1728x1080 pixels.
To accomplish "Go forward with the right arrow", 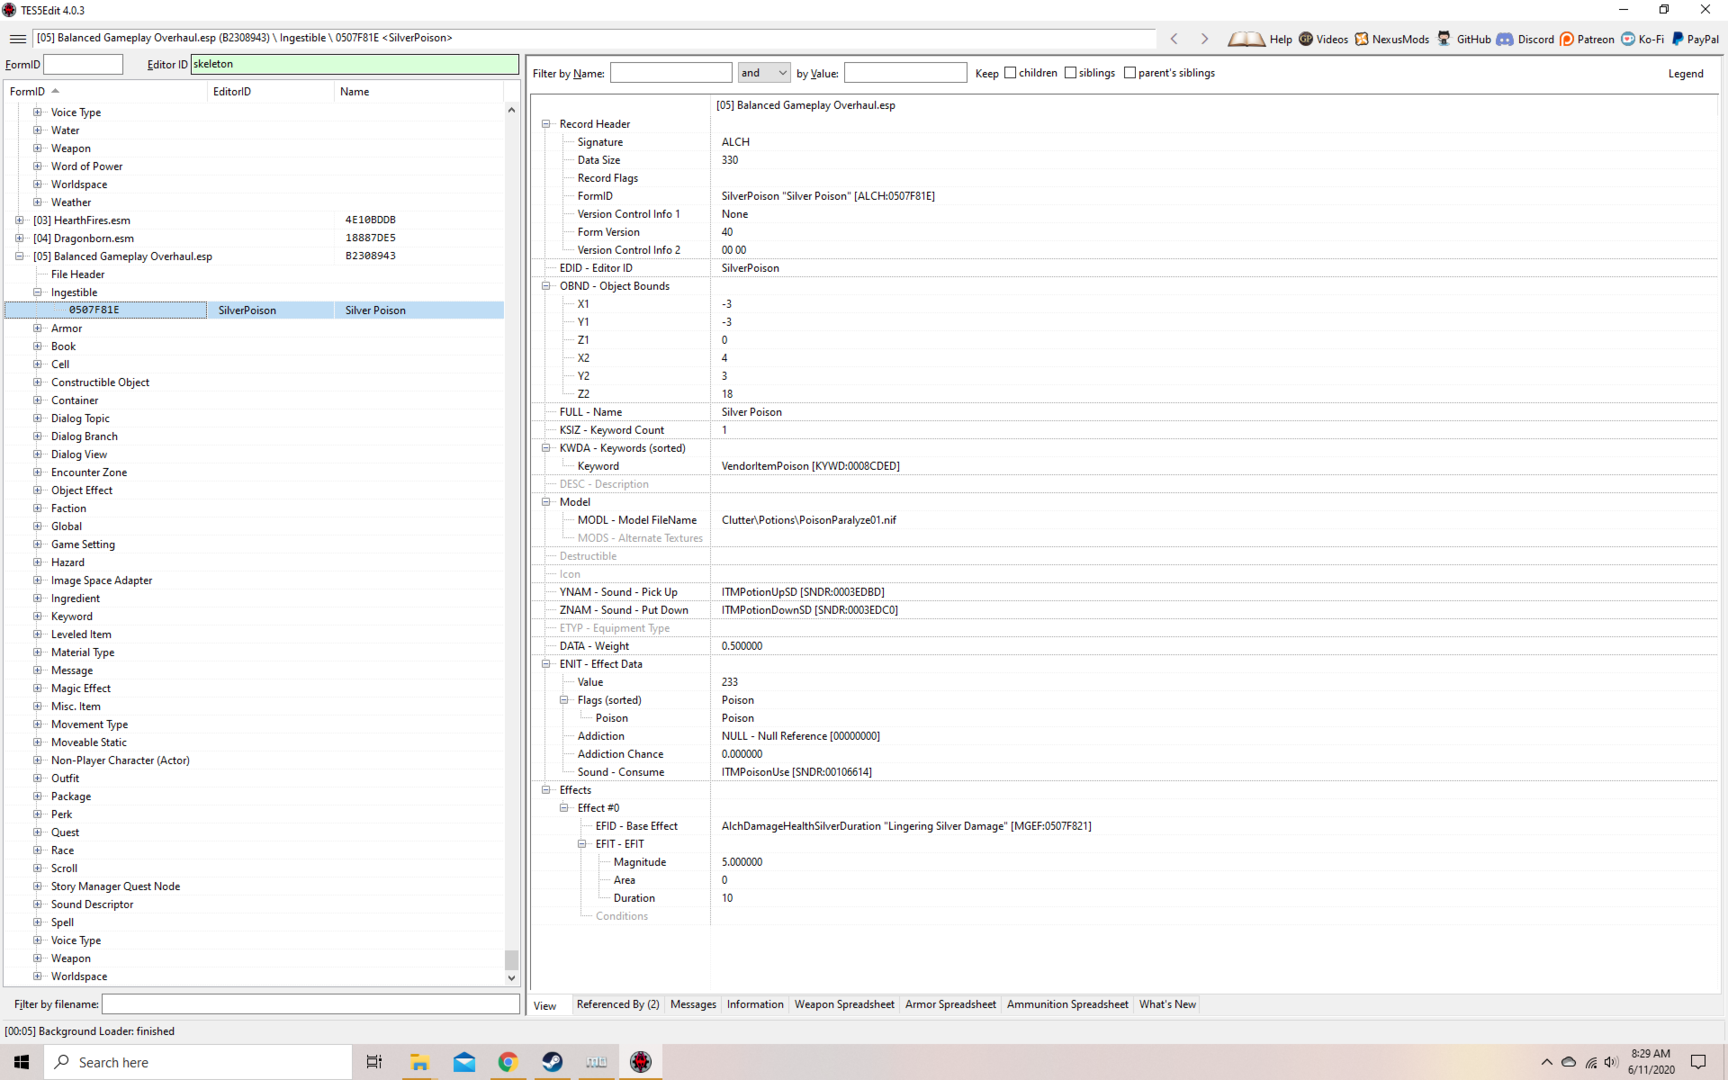I will coord(1204,39).
